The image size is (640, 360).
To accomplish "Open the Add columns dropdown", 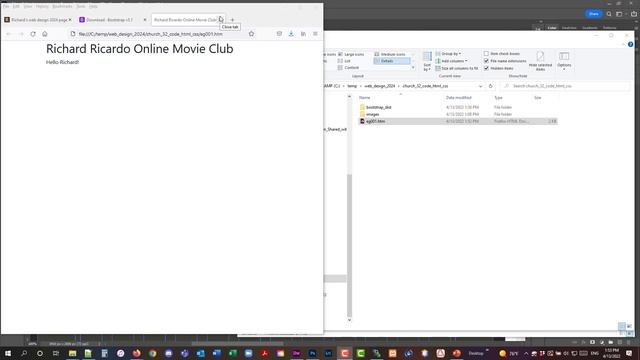I will point(451,61).
